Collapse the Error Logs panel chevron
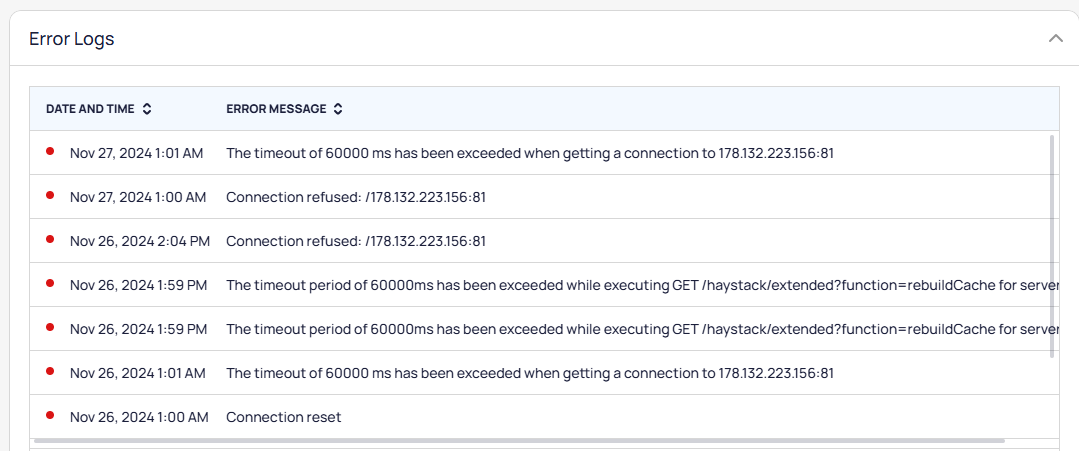The height and width of the screenshot is (451, 1079). (x=1055, y=39)
